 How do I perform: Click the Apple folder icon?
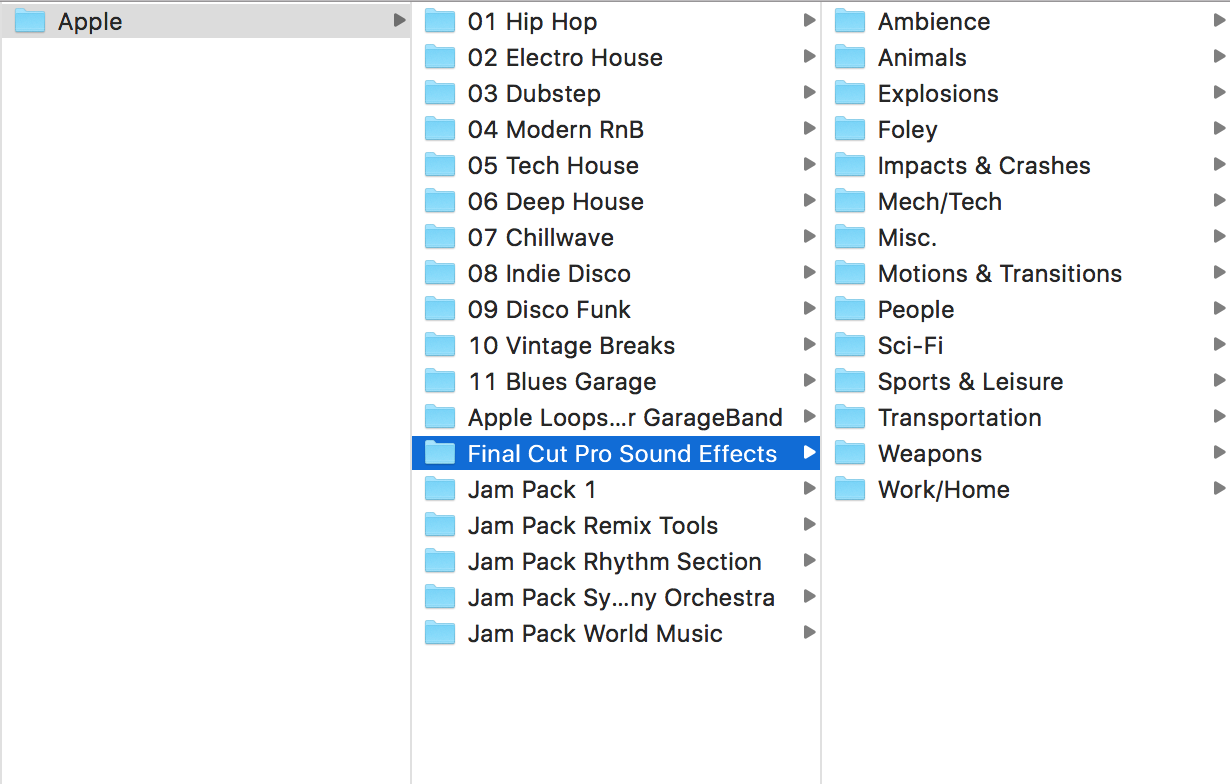point(30,21)
